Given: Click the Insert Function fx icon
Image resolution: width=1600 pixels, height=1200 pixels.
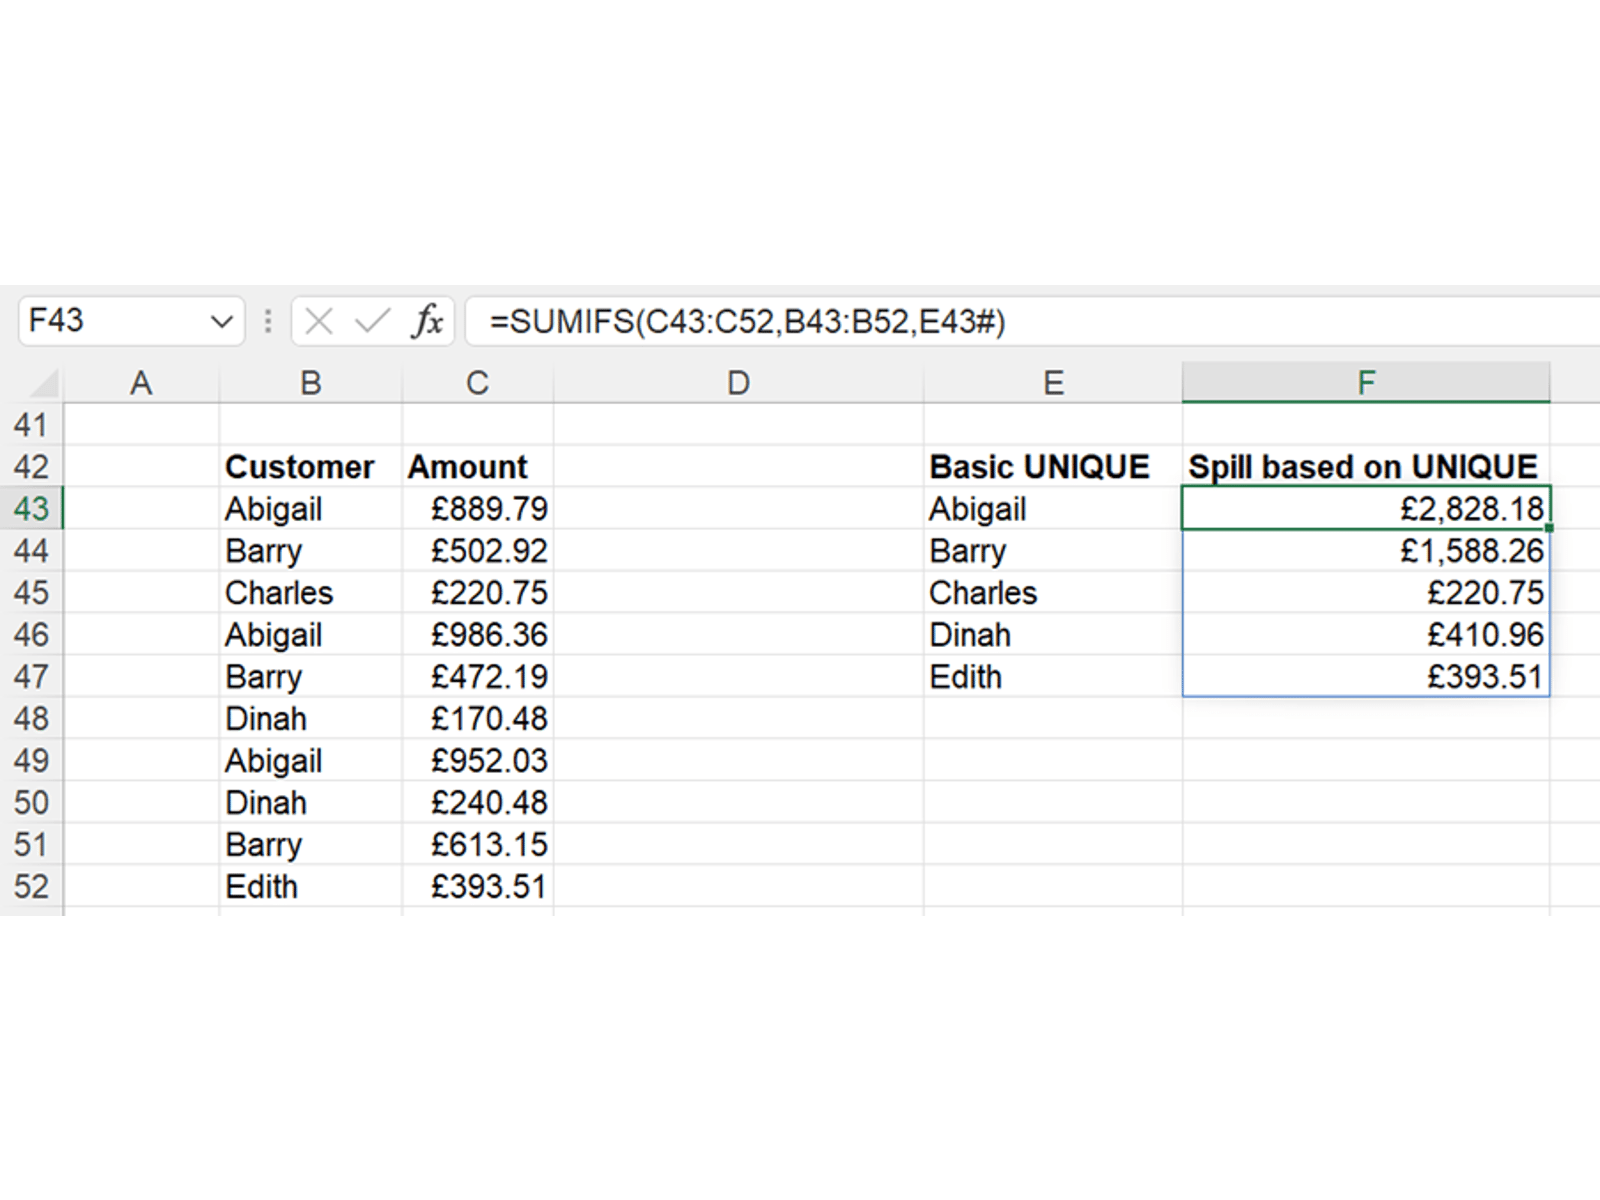Looking at the screenshot, I should coord(427,322).
